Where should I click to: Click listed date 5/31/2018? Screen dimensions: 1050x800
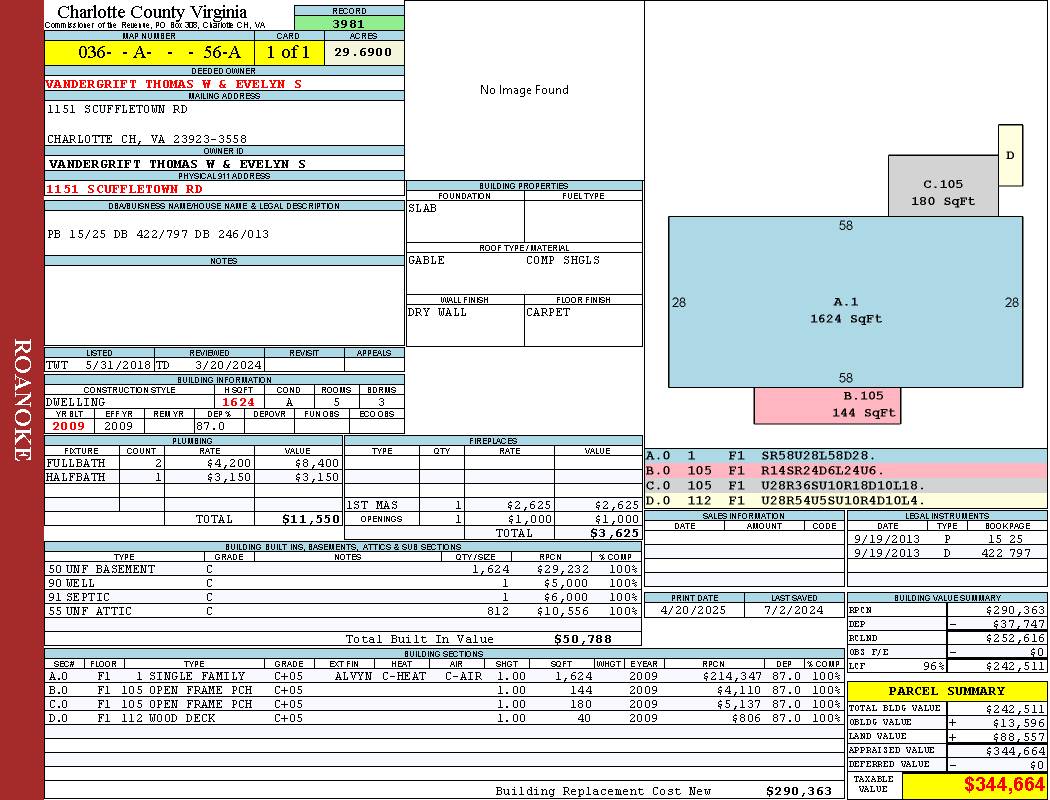(x=118, y=366)
